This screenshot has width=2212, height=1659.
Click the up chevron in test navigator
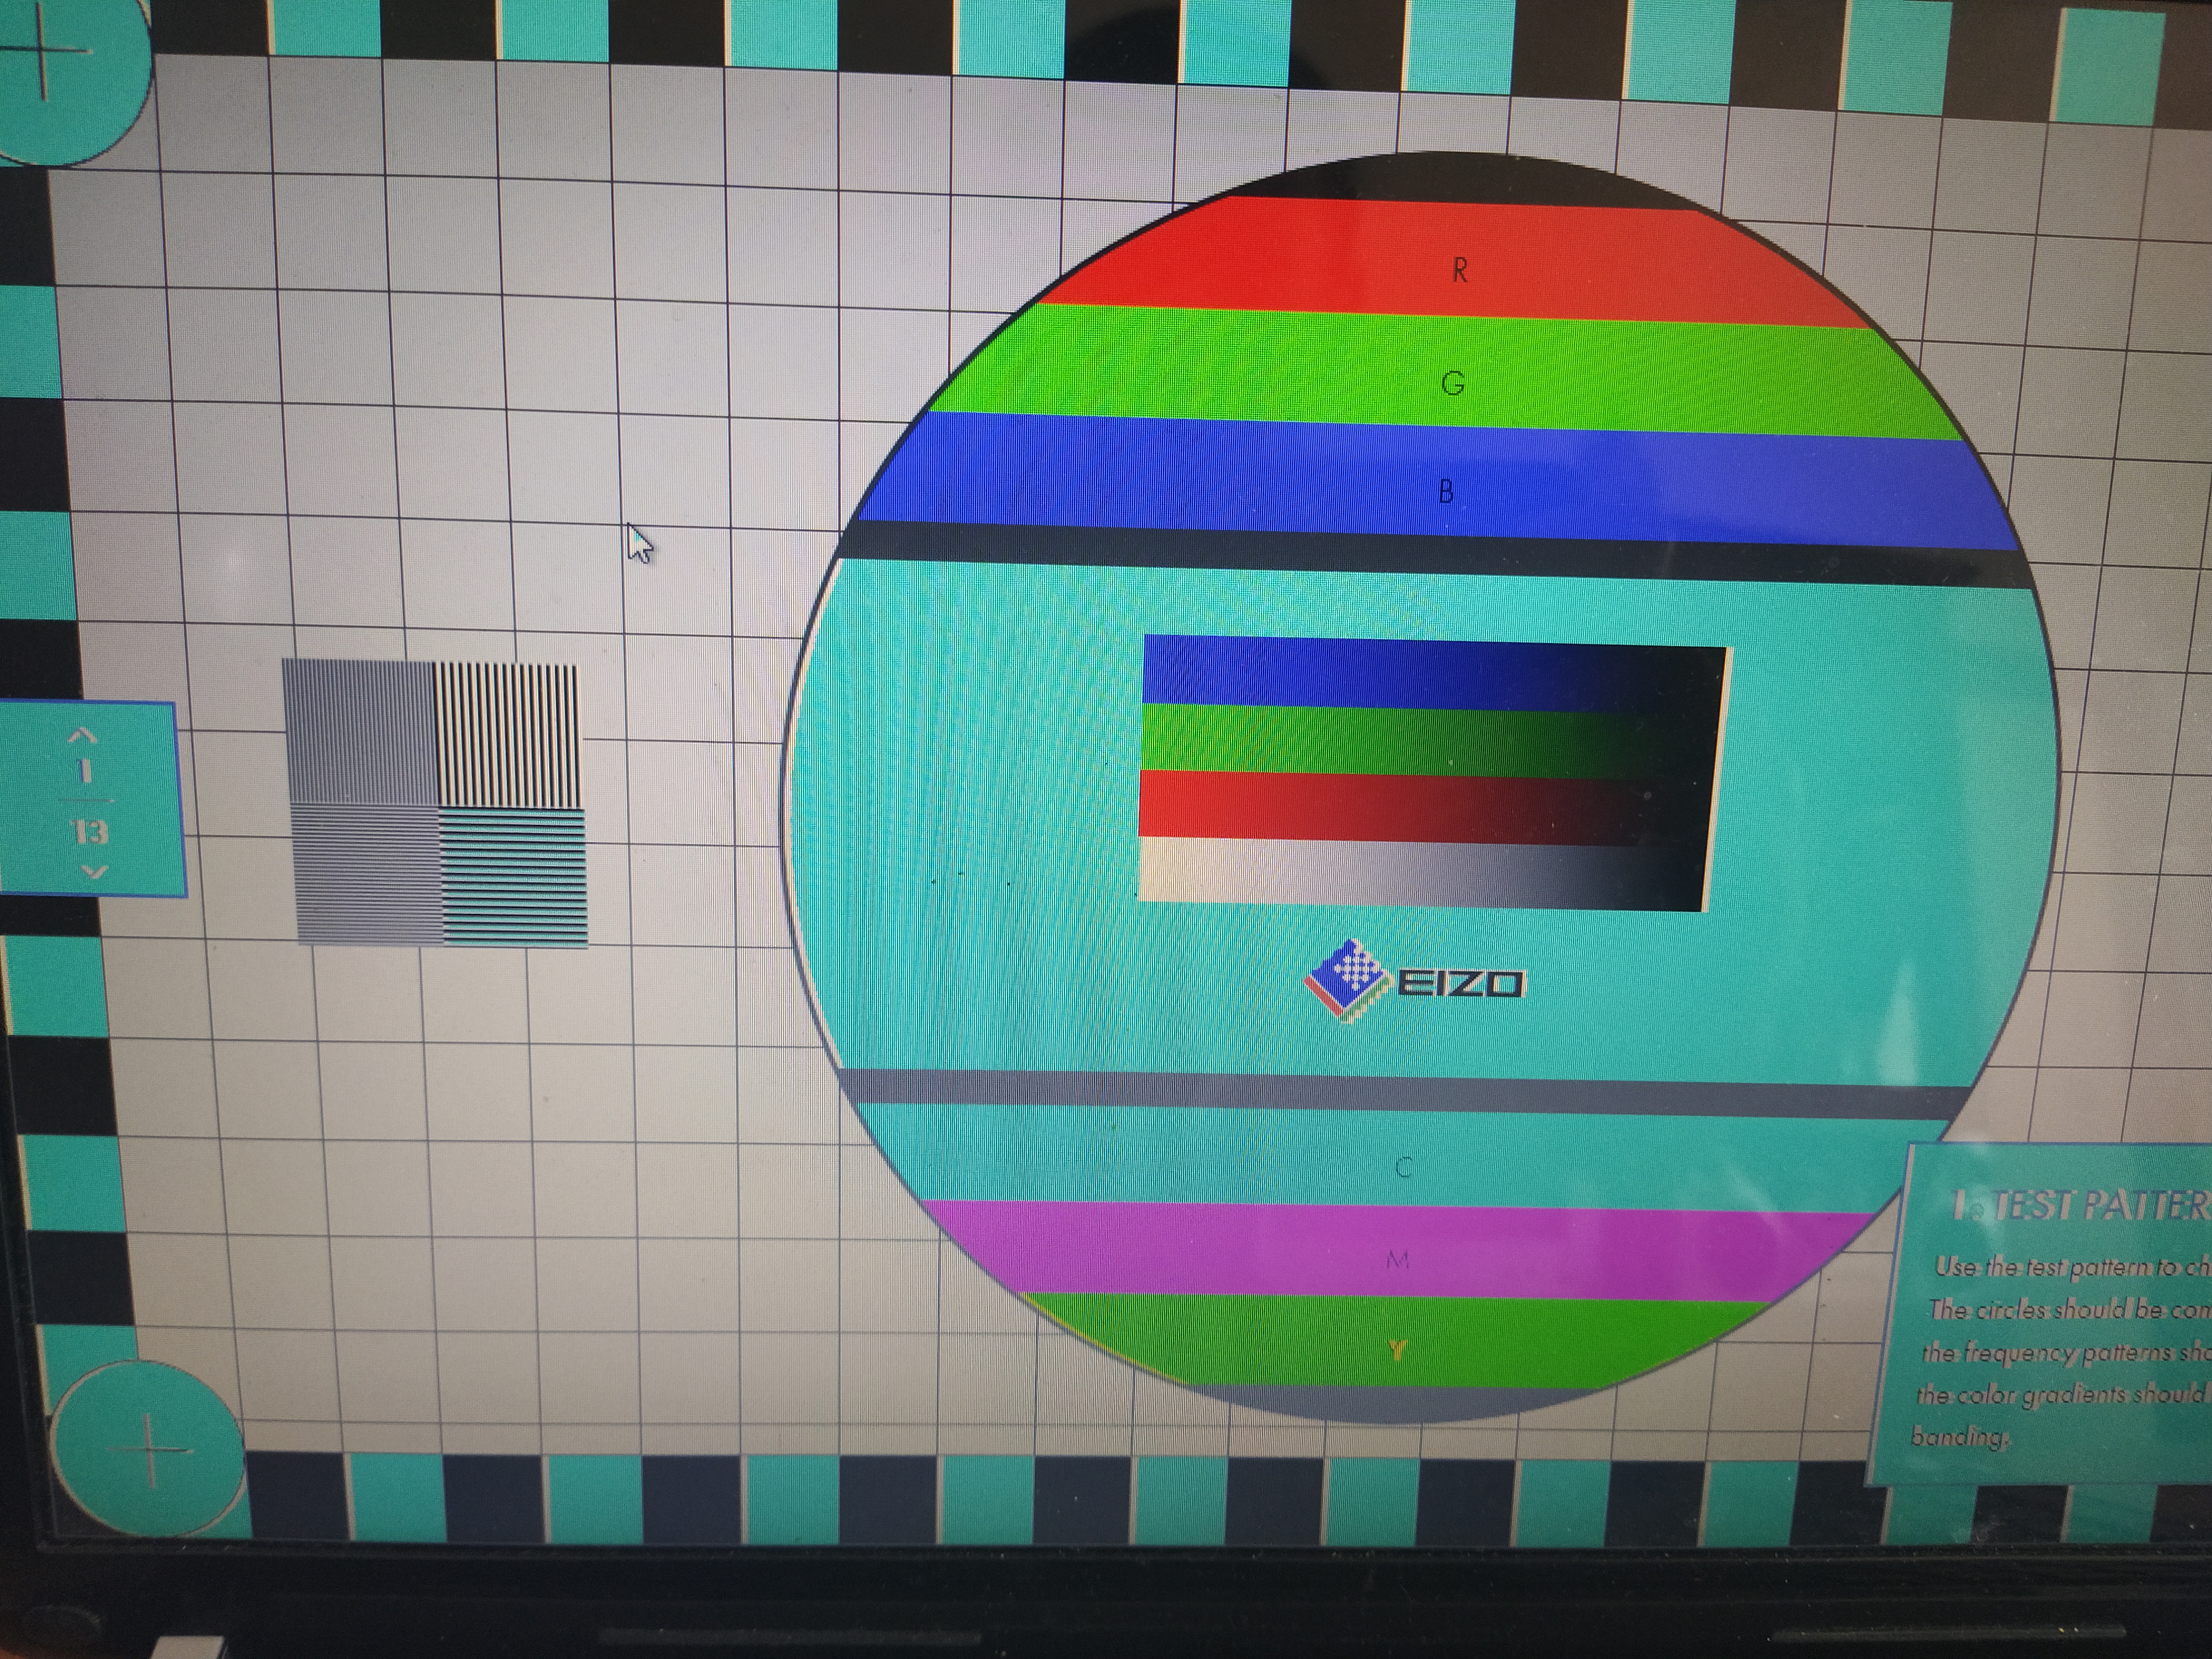[83, 736]
